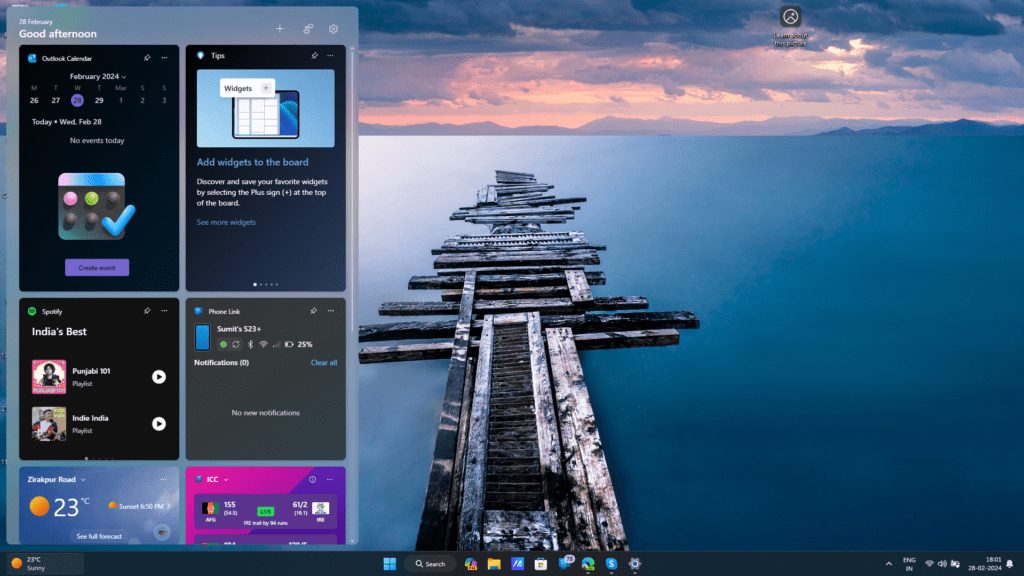
Task: Click the battery indicator on Phone Link widget
Action: click(x=288, y=344)
